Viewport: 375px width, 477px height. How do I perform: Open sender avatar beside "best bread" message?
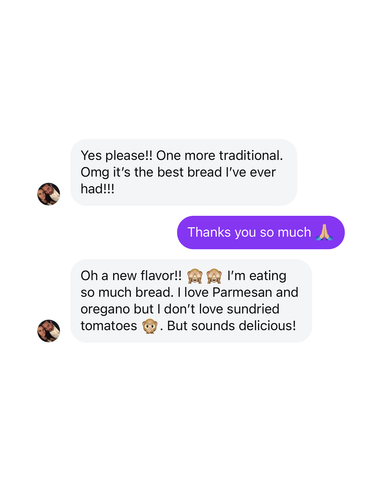49,194
